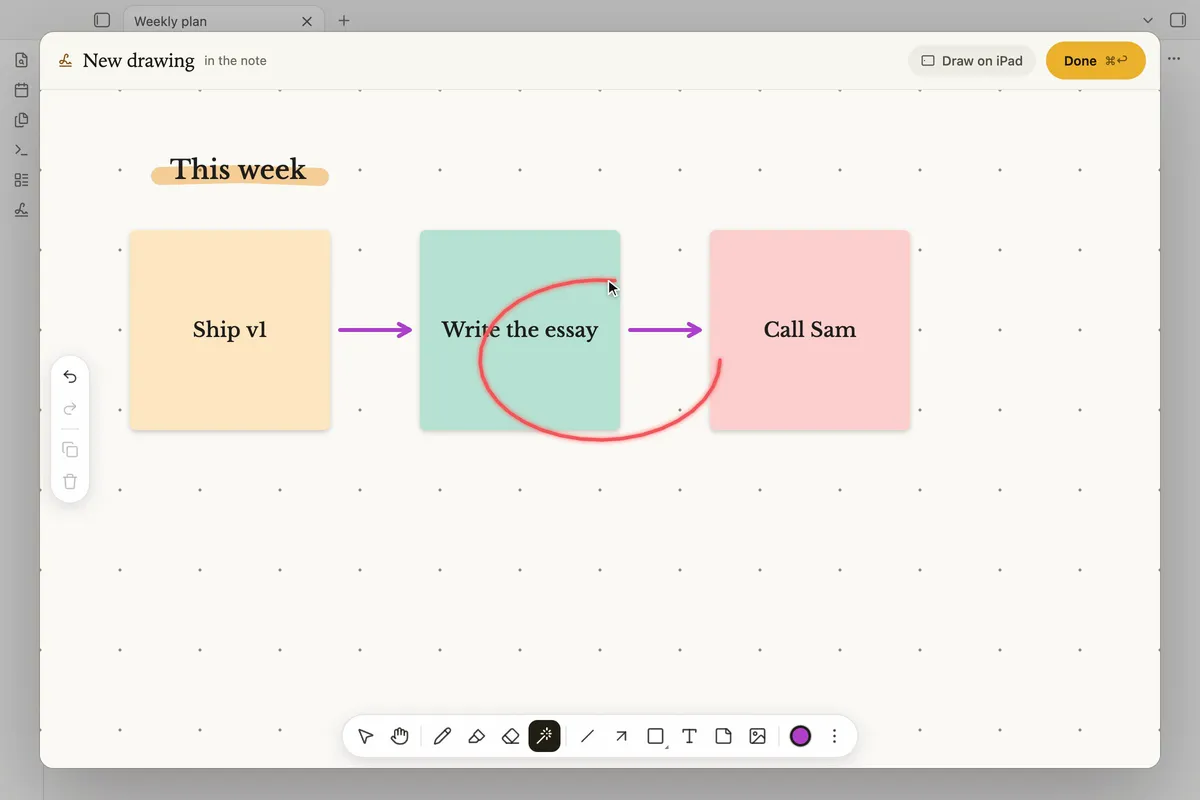Open the file search sidebar icon
The image size is (1200, 800).
tap(21, 60)
